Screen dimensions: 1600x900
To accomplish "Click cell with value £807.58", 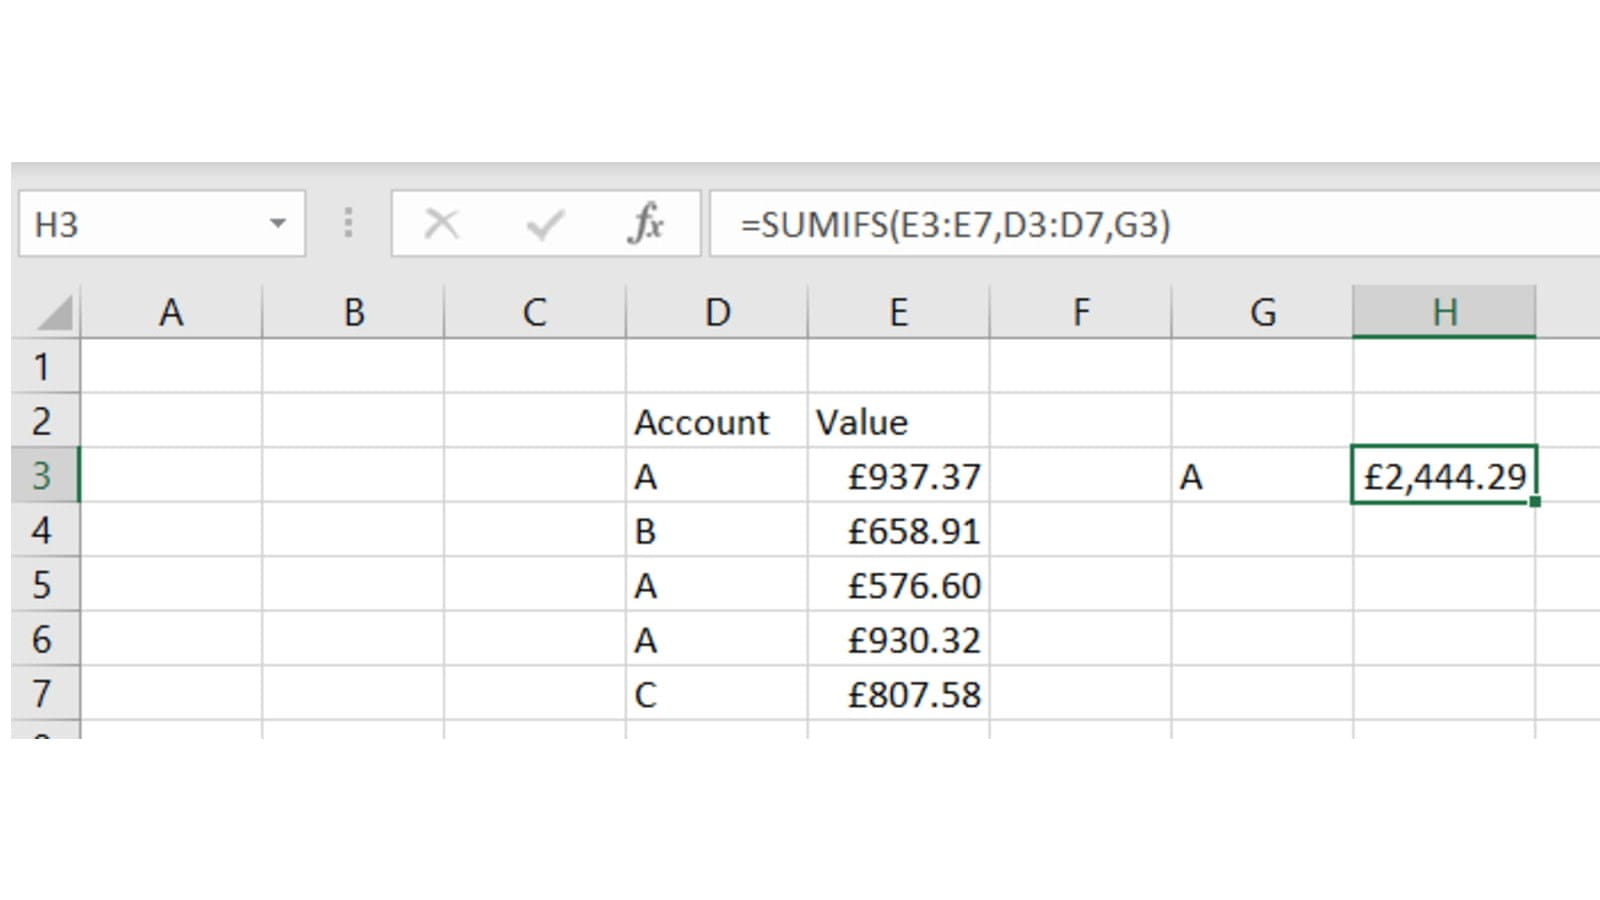I will tap(898, 694).
